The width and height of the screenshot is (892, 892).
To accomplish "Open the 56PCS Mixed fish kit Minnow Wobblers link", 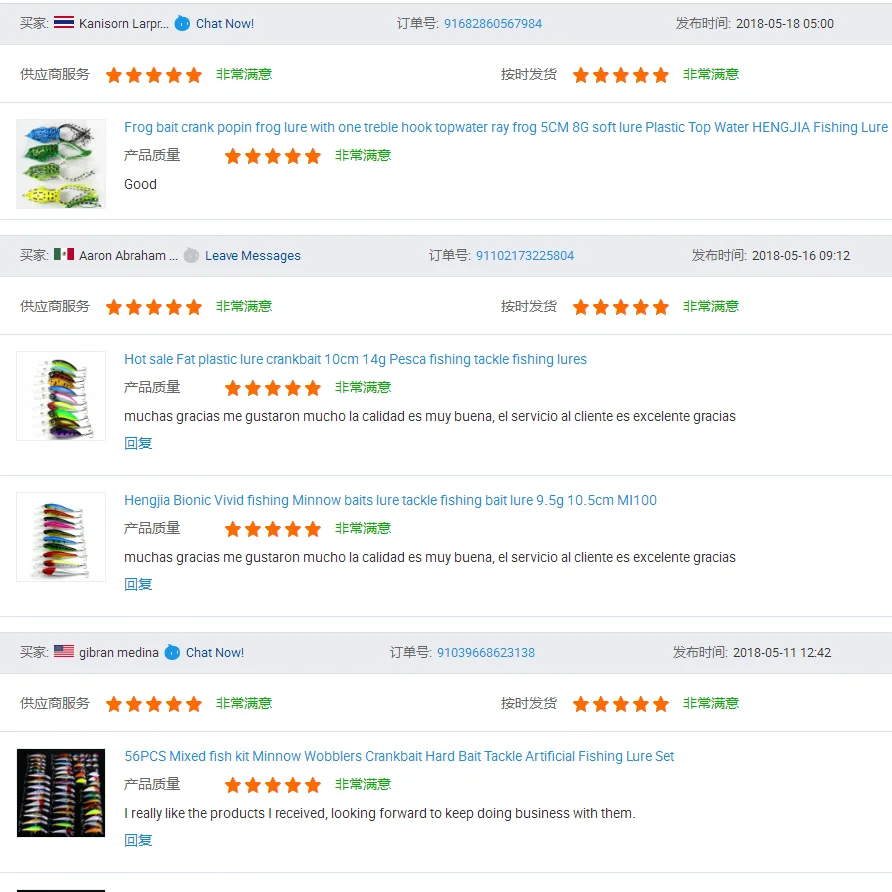I will click(399, 756).
